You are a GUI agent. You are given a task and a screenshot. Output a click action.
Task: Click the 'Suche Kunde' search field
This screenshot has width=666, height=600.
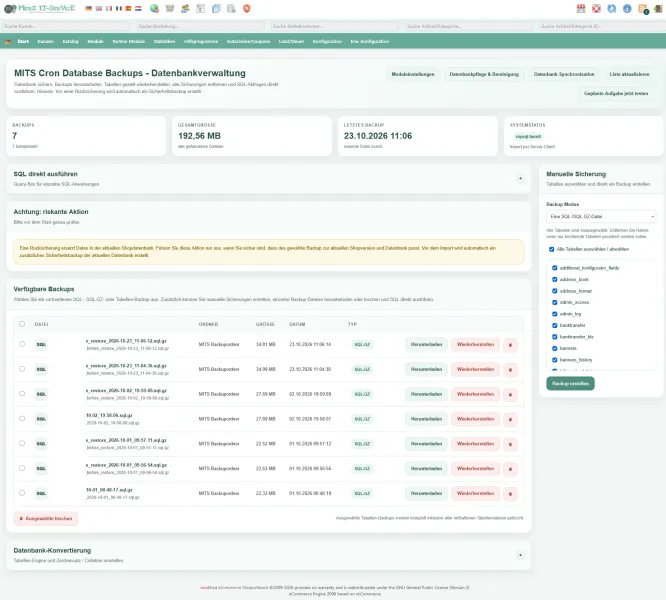click(66, 26)
